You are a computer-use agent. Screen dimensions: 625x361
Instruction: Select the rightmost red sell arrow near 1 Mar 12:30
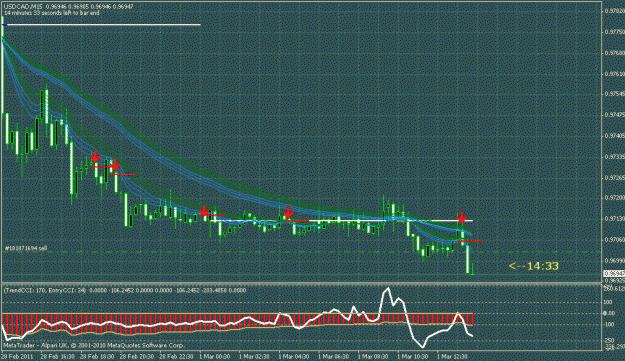coord(462,217)
